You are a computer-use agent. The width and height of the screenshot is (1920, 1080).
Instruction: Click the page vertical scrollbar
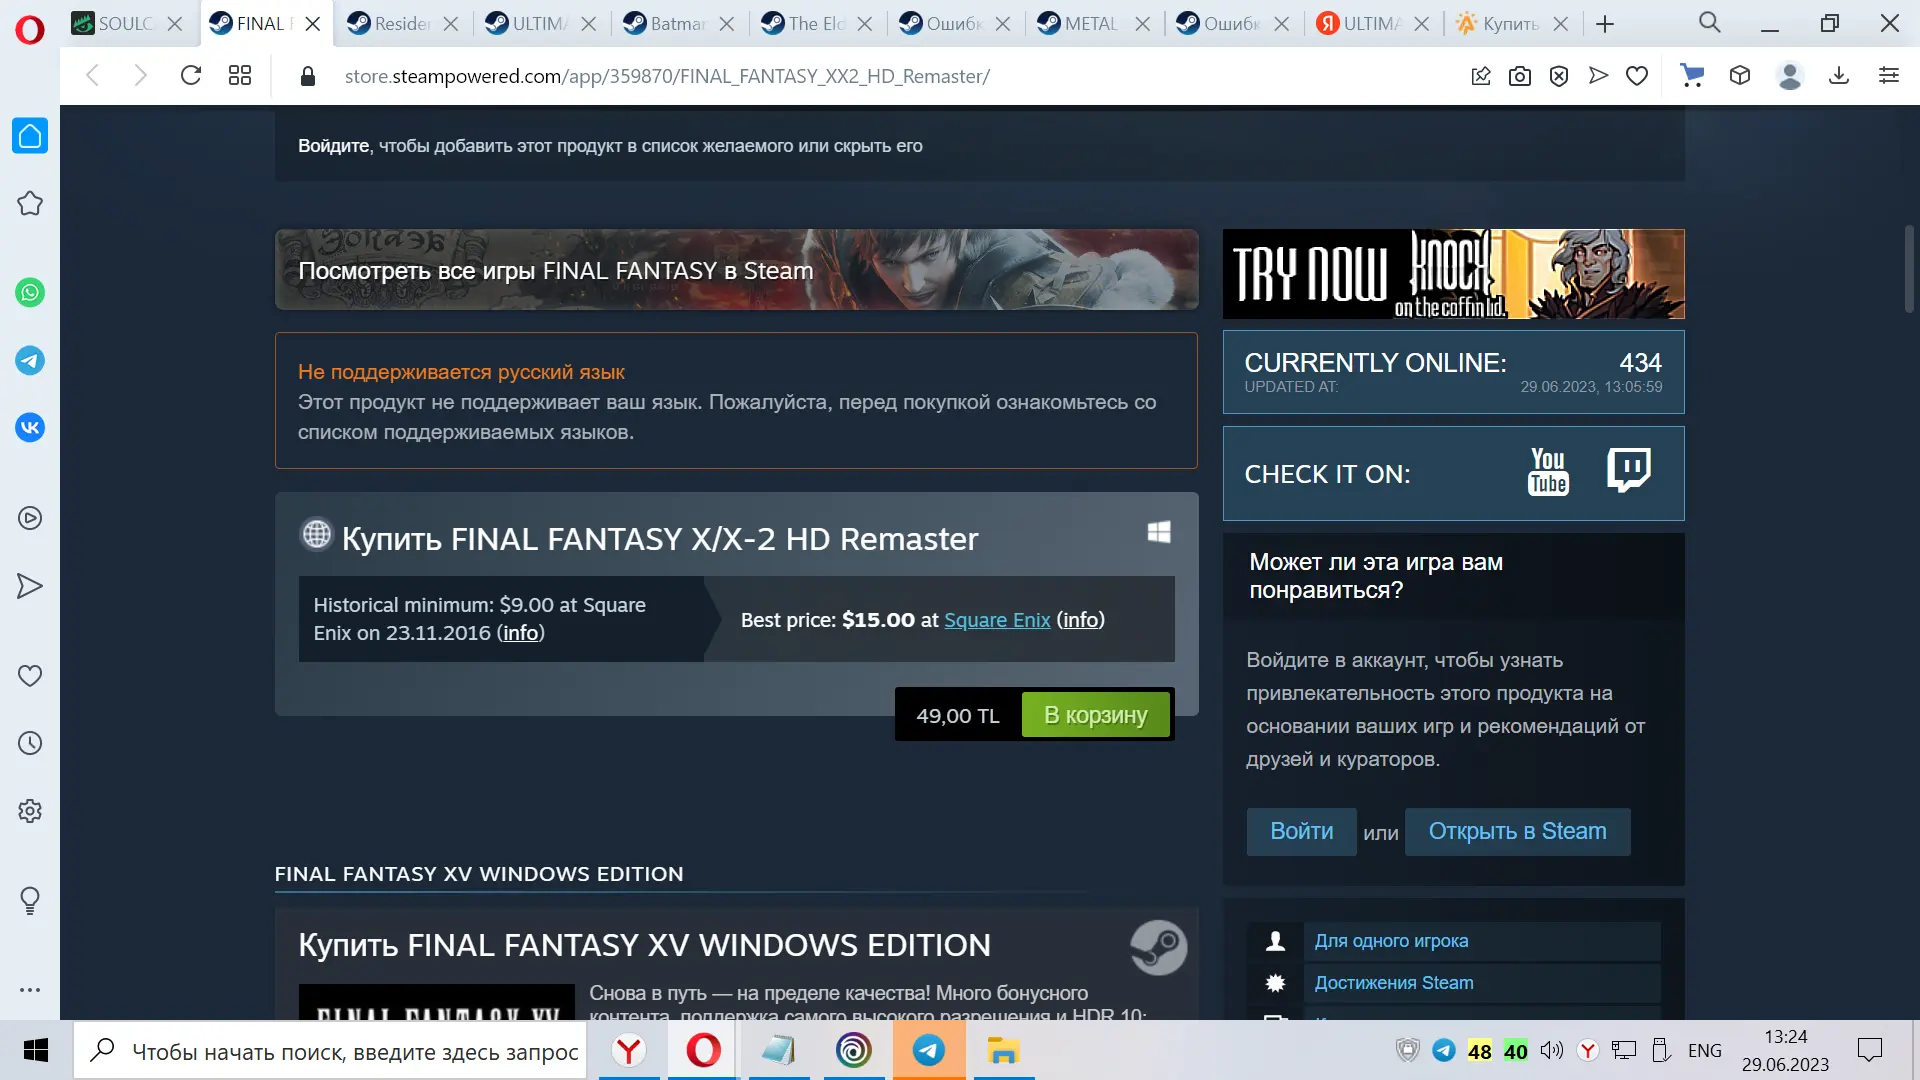tap(1909, 270)
